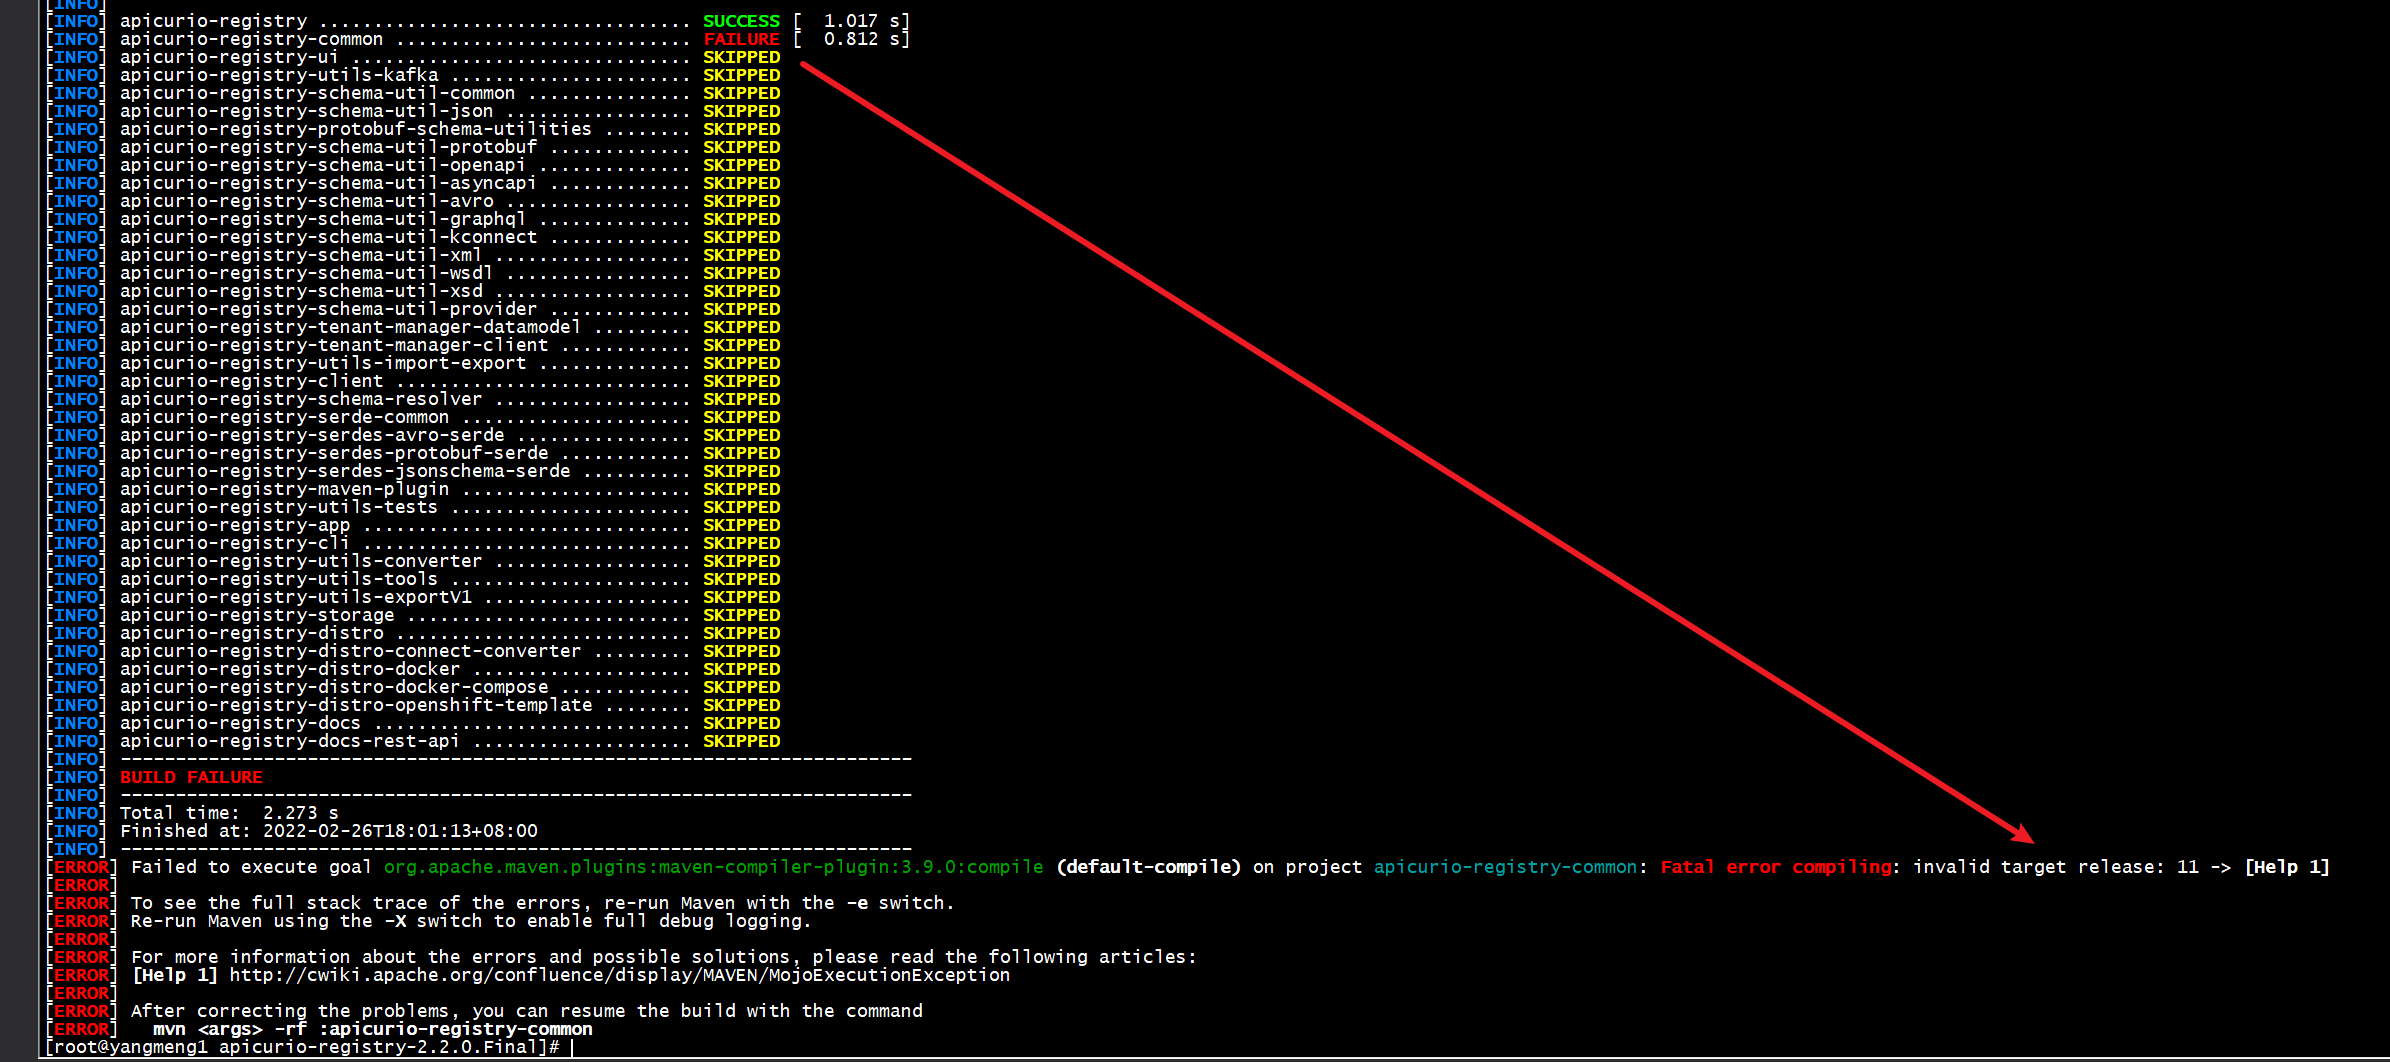Screen dimensions: 2390x1062
Task: Click the apicurio-registry-schema-util-xml module name
Action: [301, 255]
